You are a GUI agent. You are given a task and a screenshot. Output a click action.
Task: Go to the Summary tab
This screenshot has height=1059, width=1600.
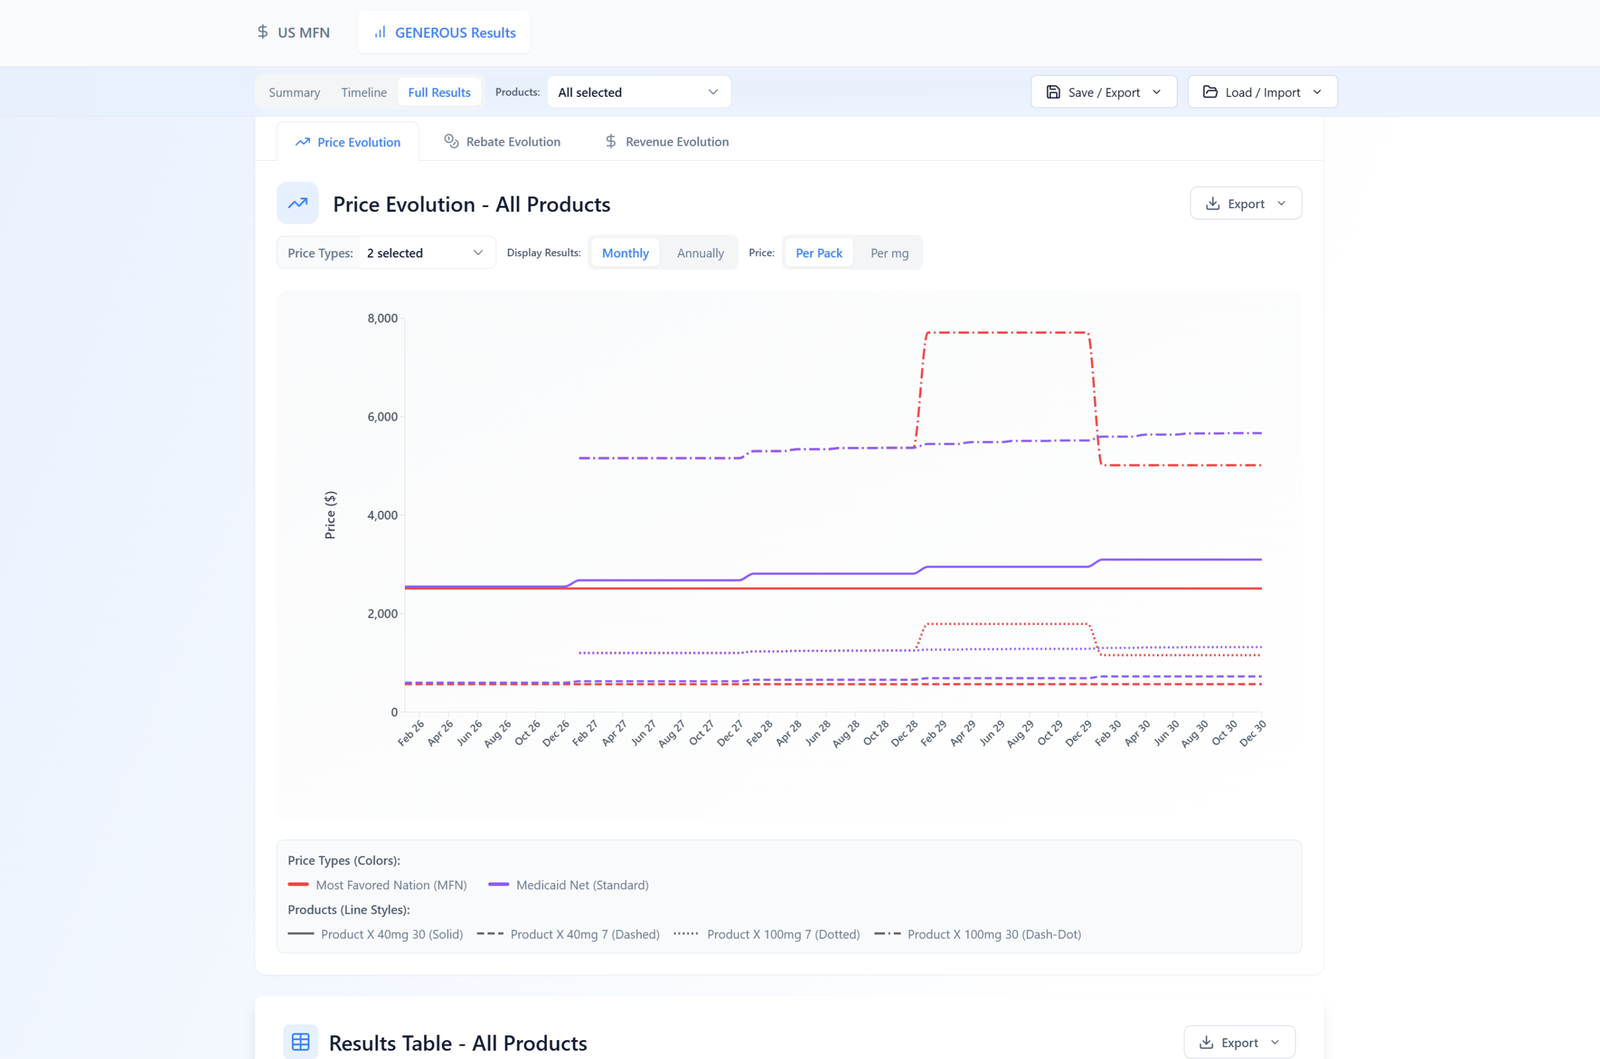(x=294, y=92)
